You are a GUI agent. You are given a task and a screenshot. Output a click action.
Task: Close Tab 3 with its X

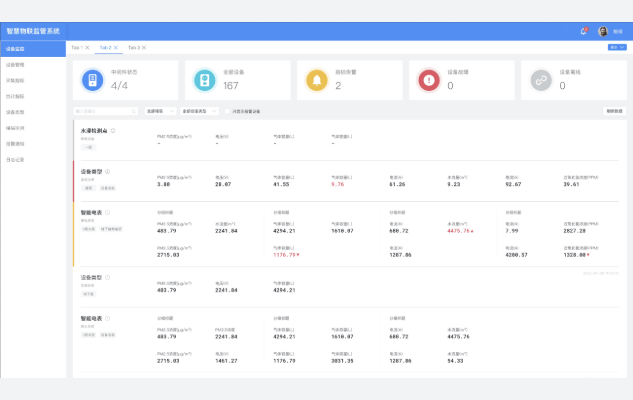pyautogui.click(x=143, y=47)
